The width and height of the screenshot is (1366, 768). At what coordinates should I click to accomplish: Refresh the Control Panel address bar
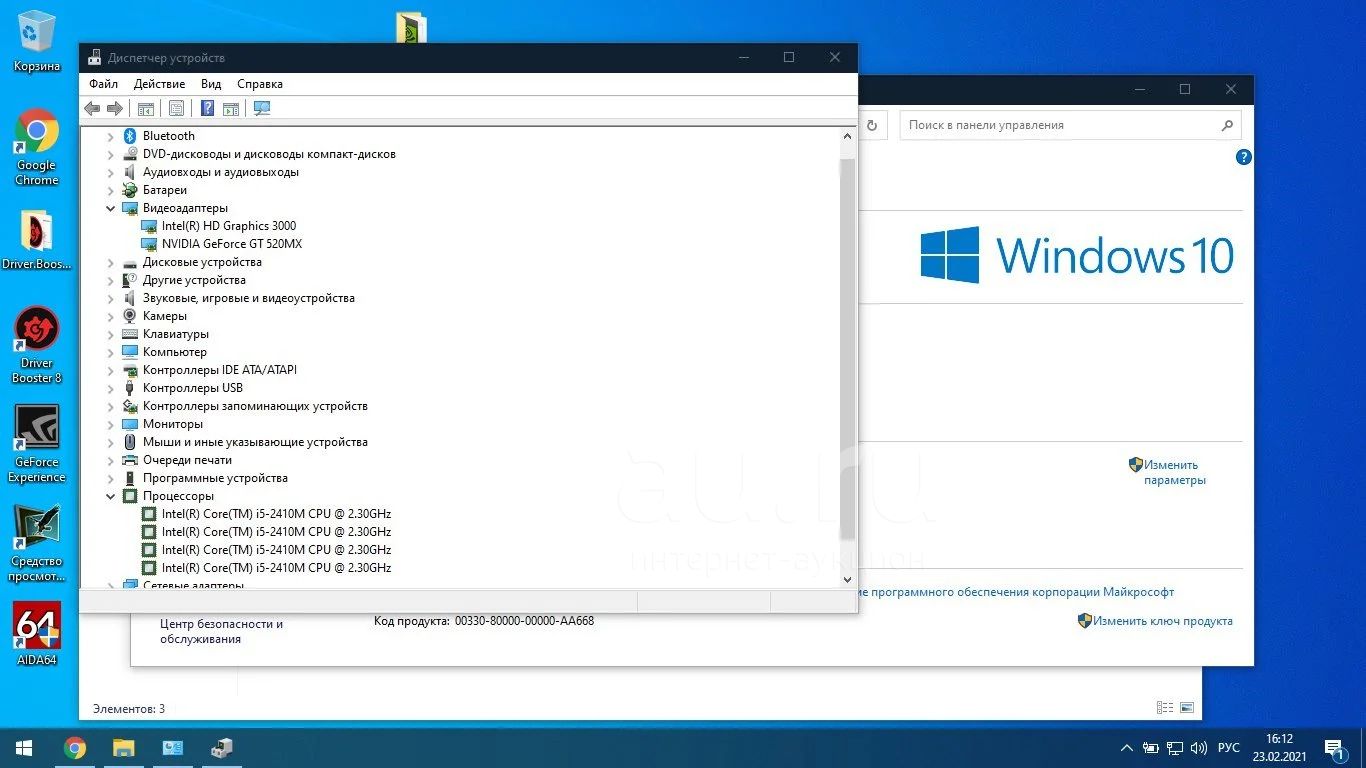click(x=871, y=125)
